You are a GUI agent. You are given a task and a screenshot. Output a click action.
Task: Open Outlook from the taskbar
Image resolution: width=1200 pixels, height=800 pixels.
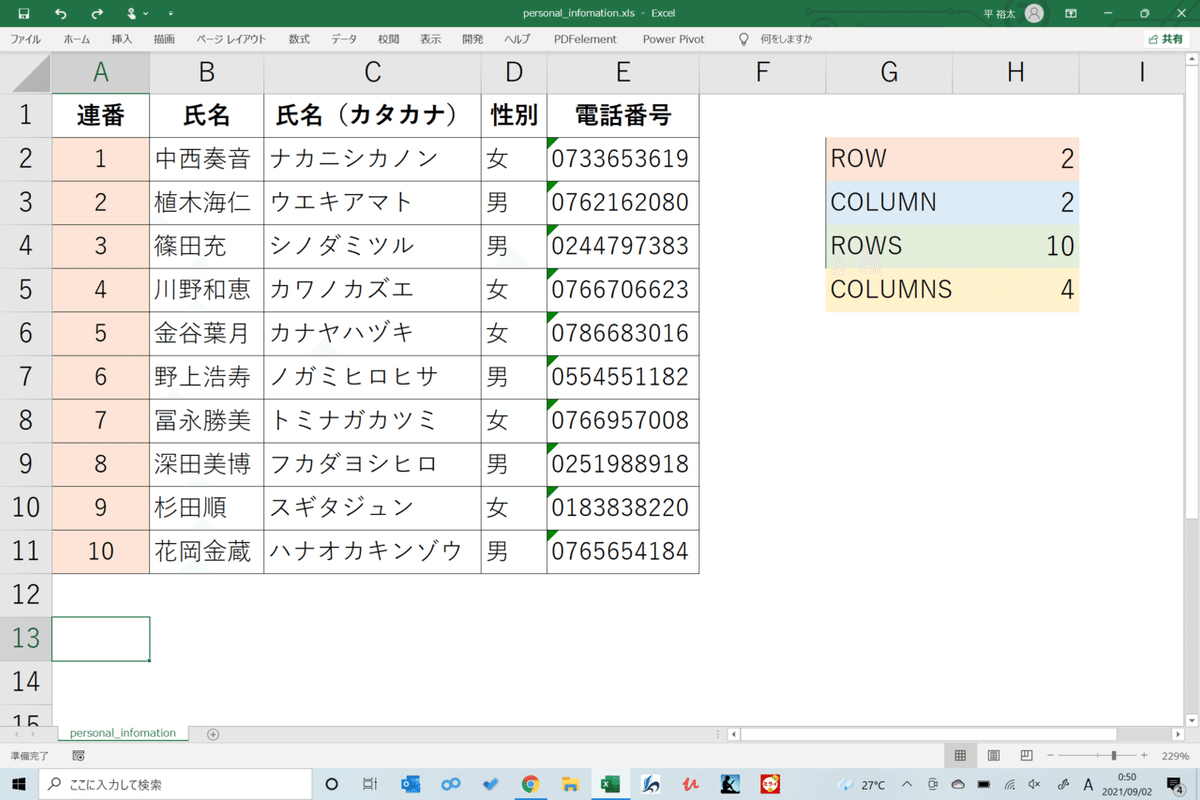tap(410, 784)
